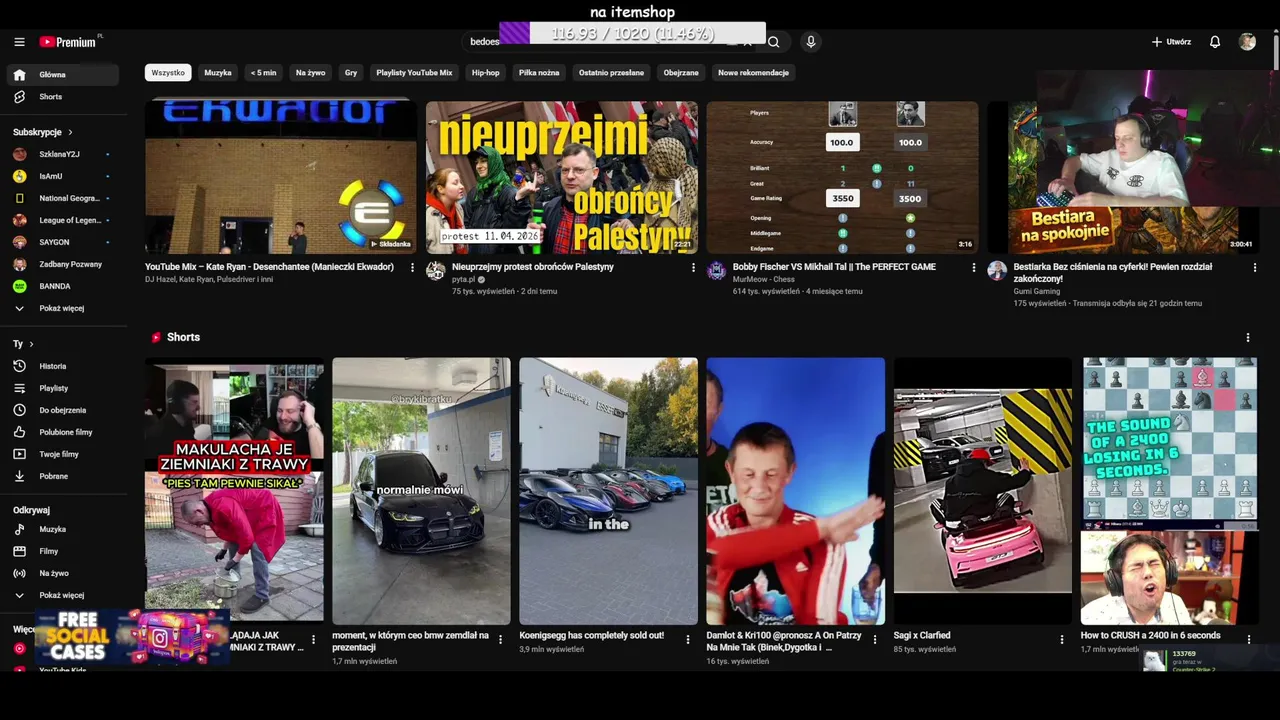Open options for Bestiarka stream video

[x=1255, y=267]
